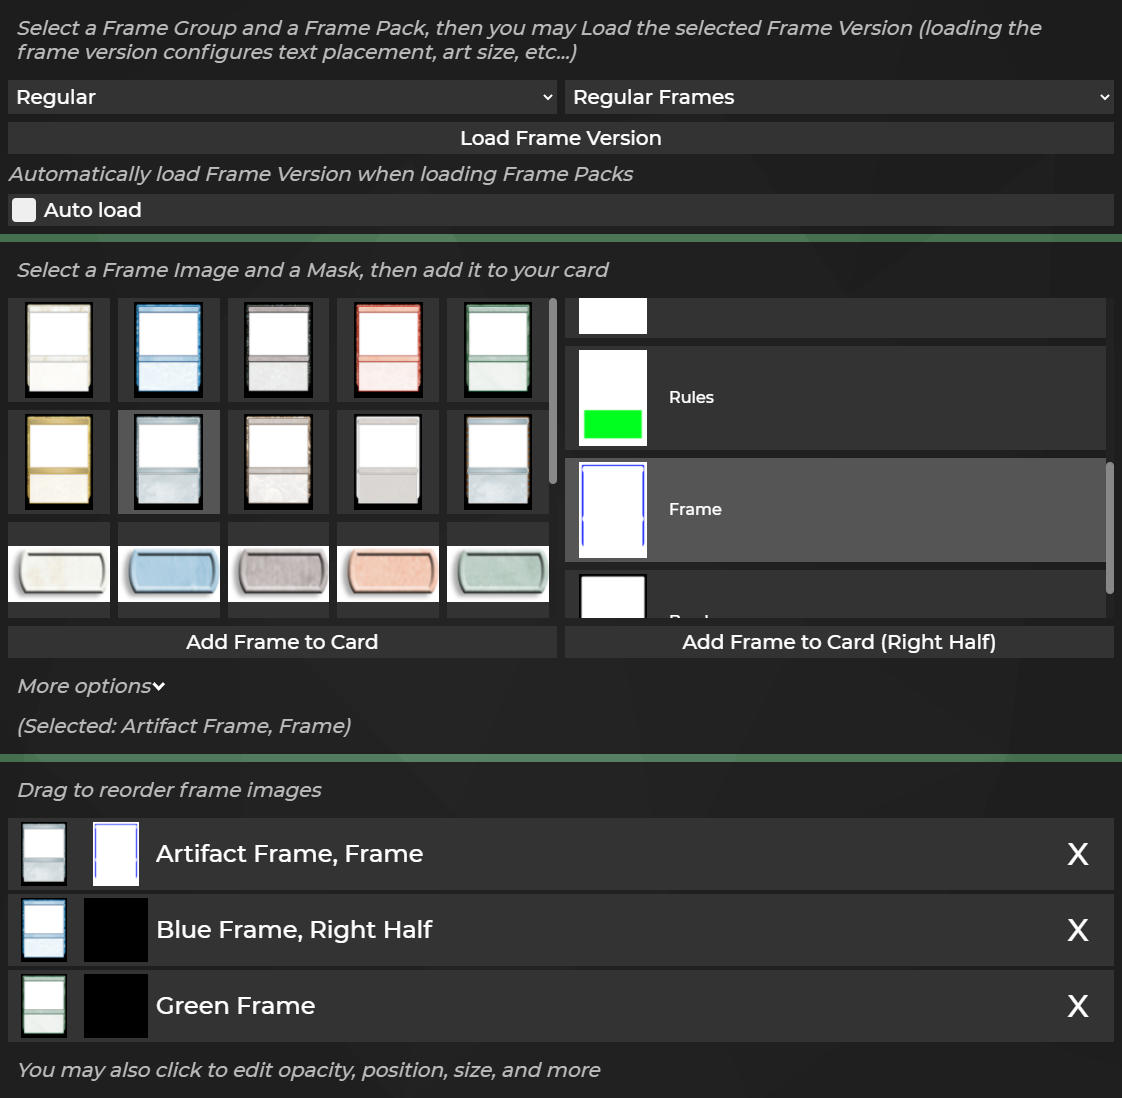Choose the green frame thumbnail

497,350
